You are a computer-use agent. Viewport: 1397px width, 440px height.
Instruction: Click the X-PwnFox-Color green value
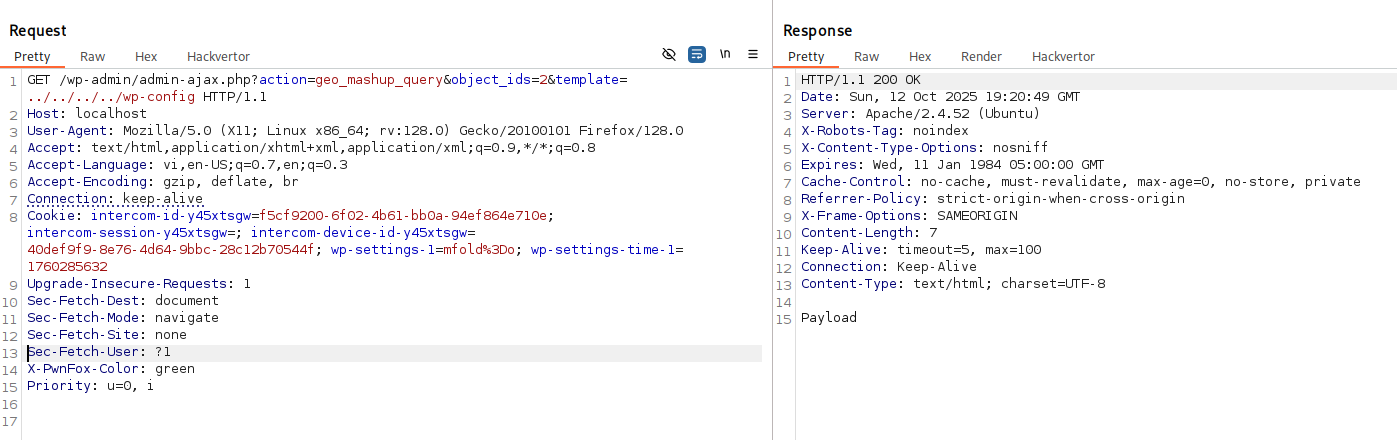tap(174, 369)
